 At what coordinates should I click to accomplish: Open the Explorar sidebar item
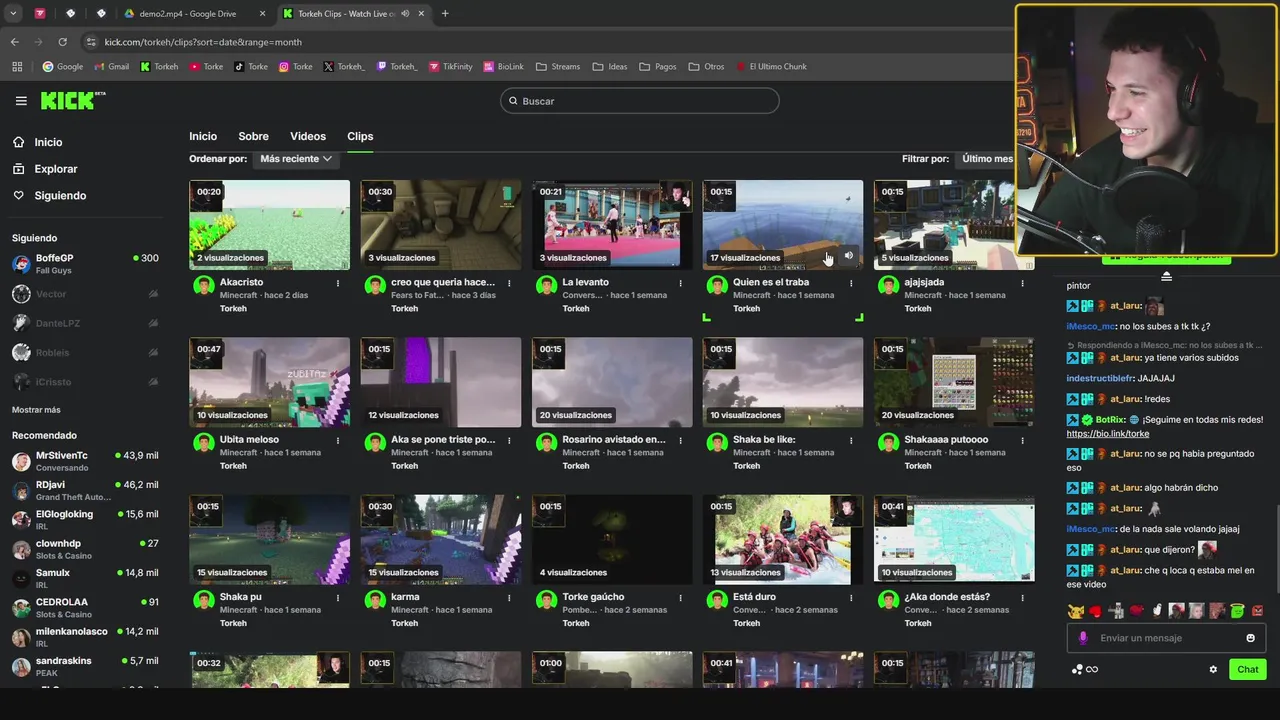56,169
